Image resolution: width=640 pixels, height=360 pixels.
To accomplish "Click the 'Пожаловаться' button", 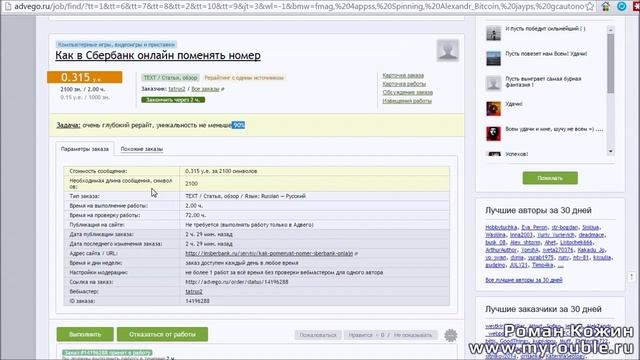I will pyautogui.click(x=318, y=335).
